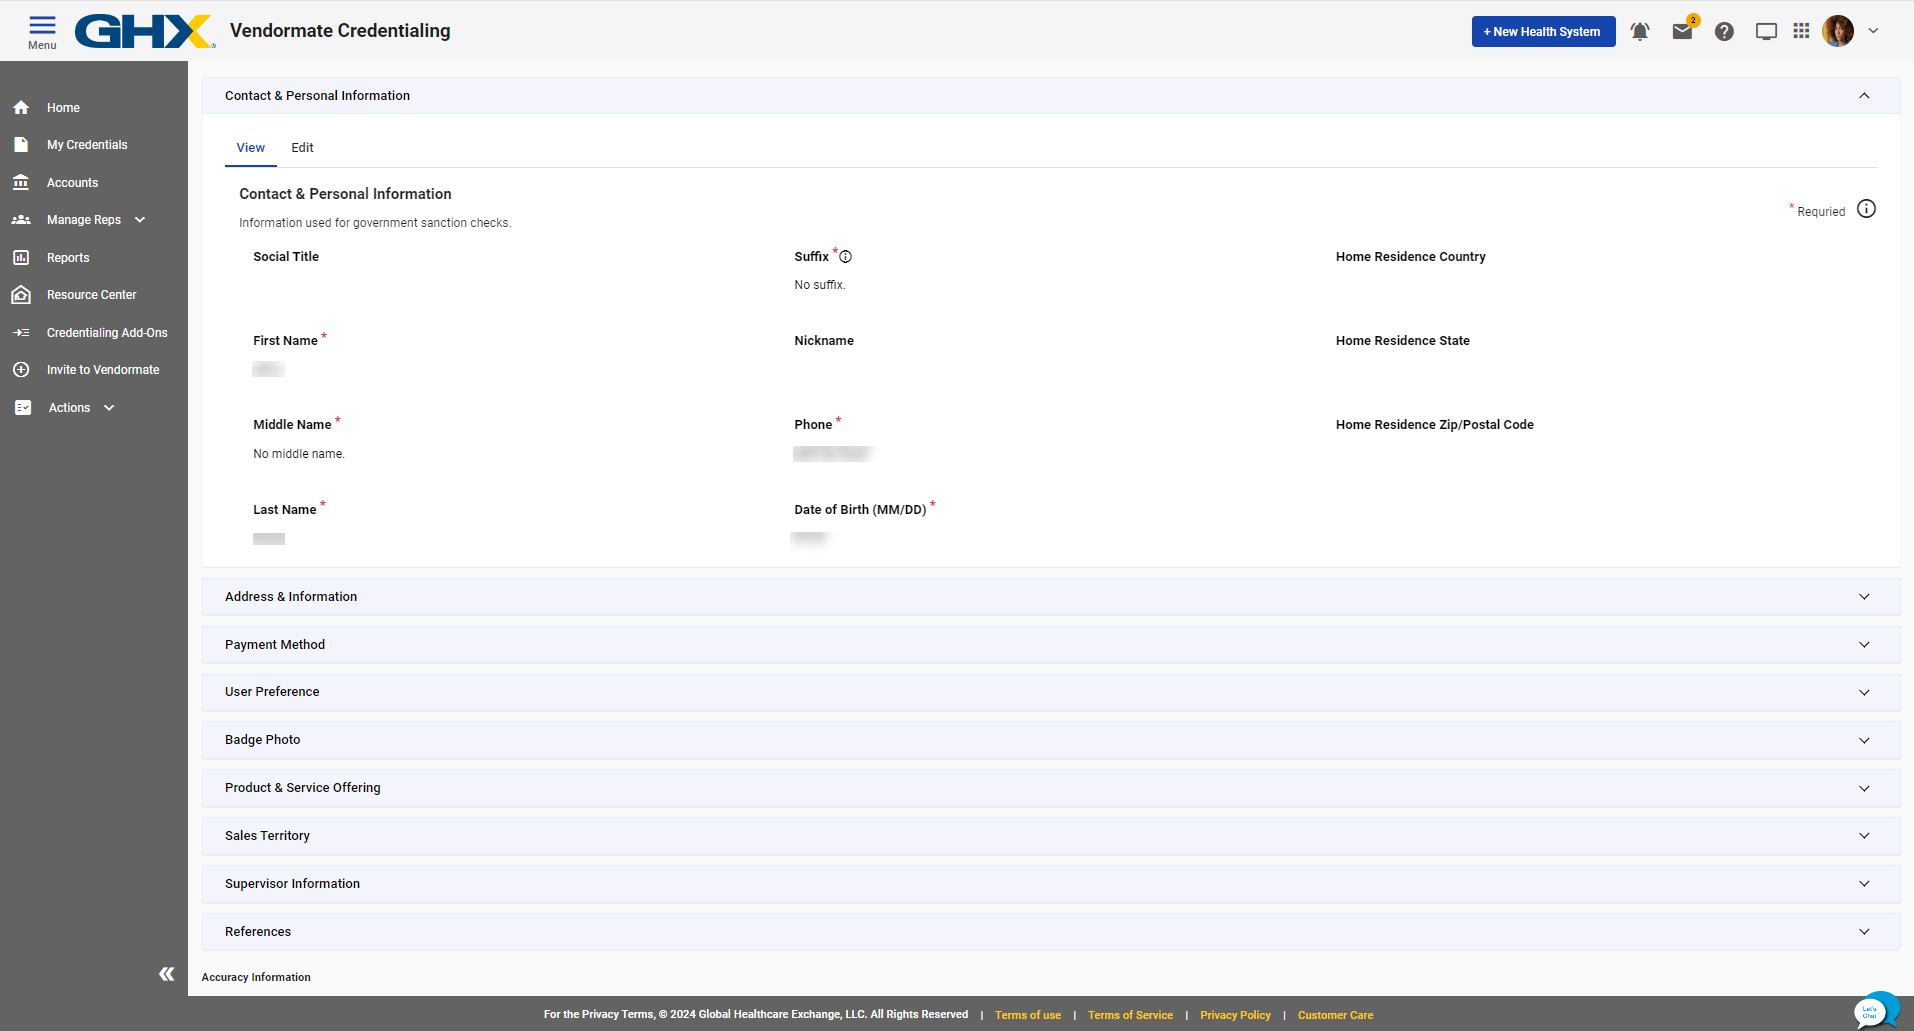Open the Terms of use link

(x=1028, y=1015)
